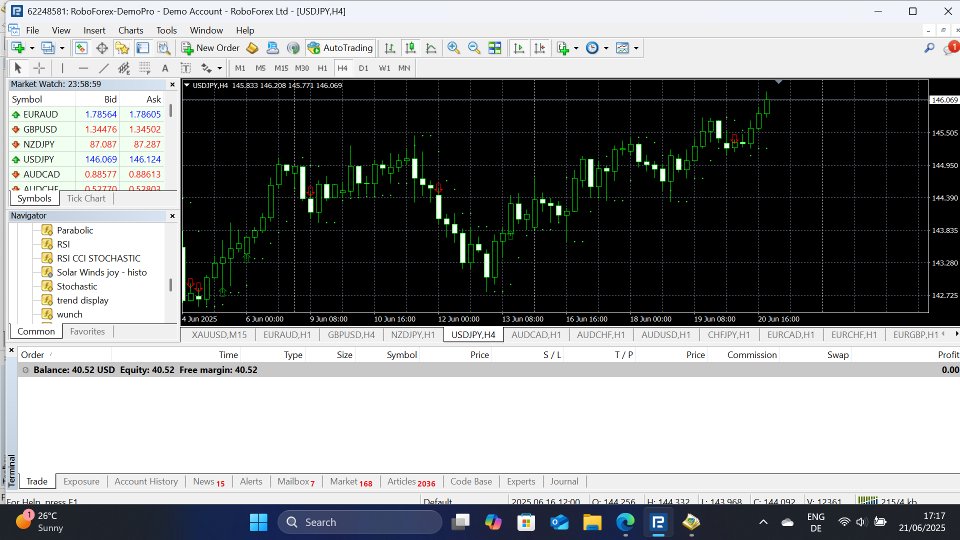Switch to the Account History tab
Screen dimensions: 960x540
pos(146,482)
